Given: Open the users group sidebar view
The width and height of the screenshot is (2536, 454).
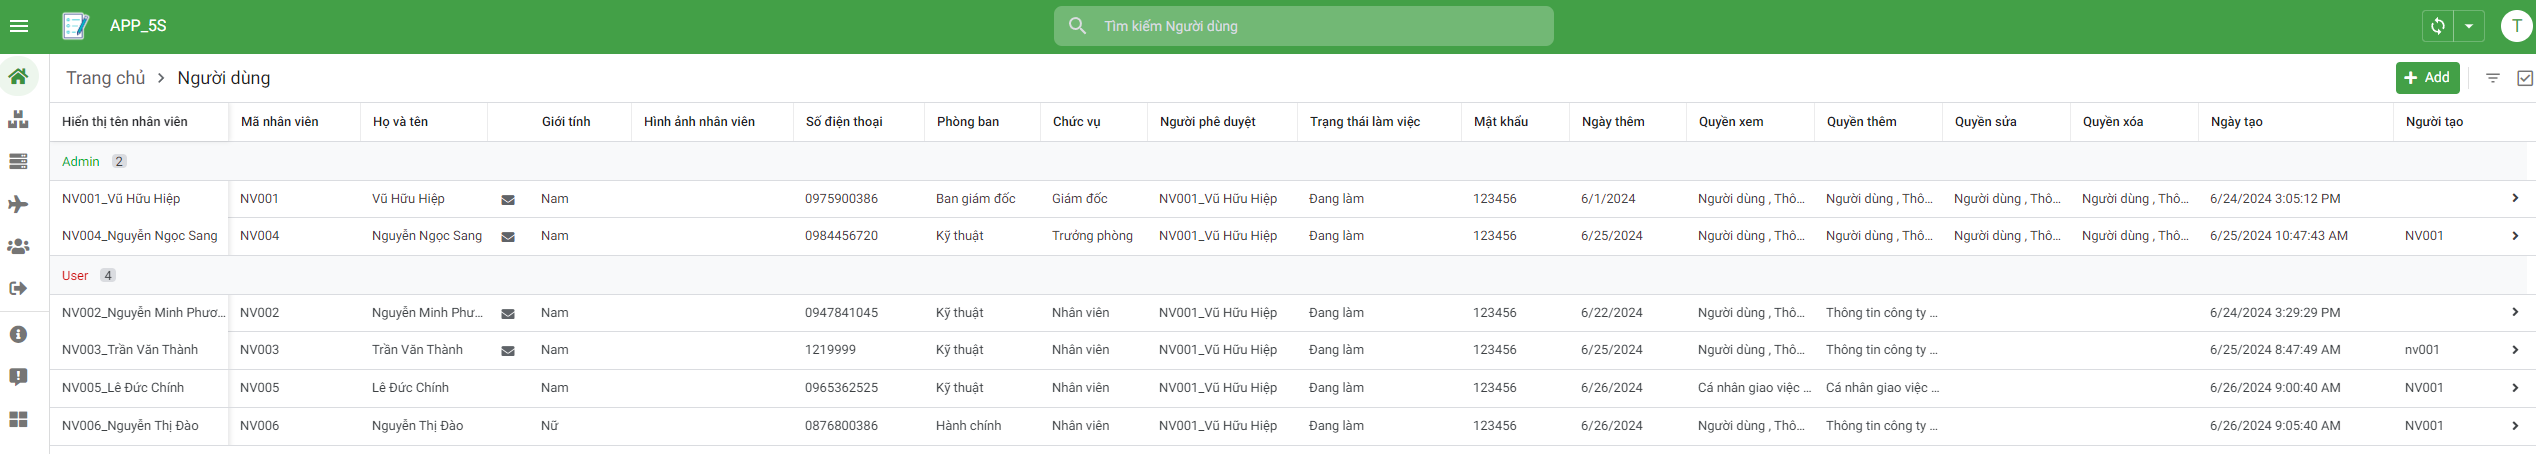Looking at the screenshot, I should click(x=18, y=246).
